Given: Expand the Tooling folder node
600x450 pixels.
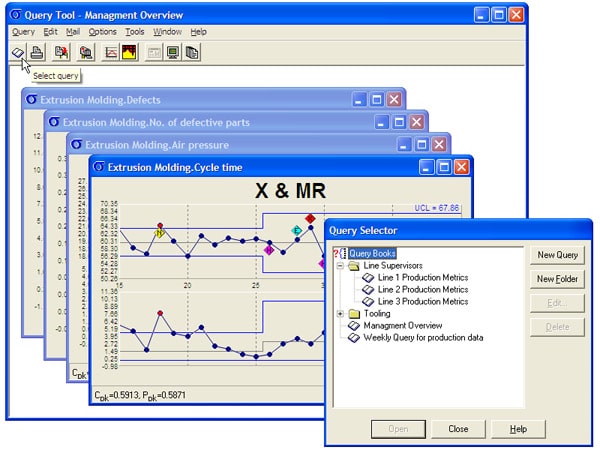Looking at the screenshot, I should (341, 314).
